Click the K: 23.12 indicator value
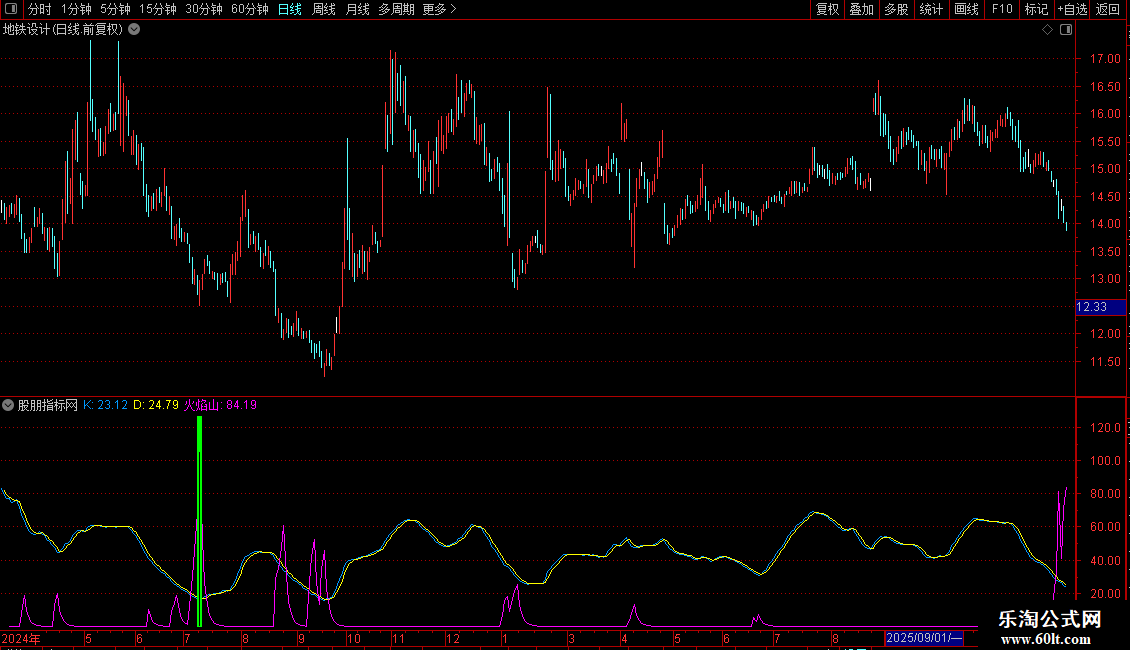1130x650 pixels. coord(105,405)
